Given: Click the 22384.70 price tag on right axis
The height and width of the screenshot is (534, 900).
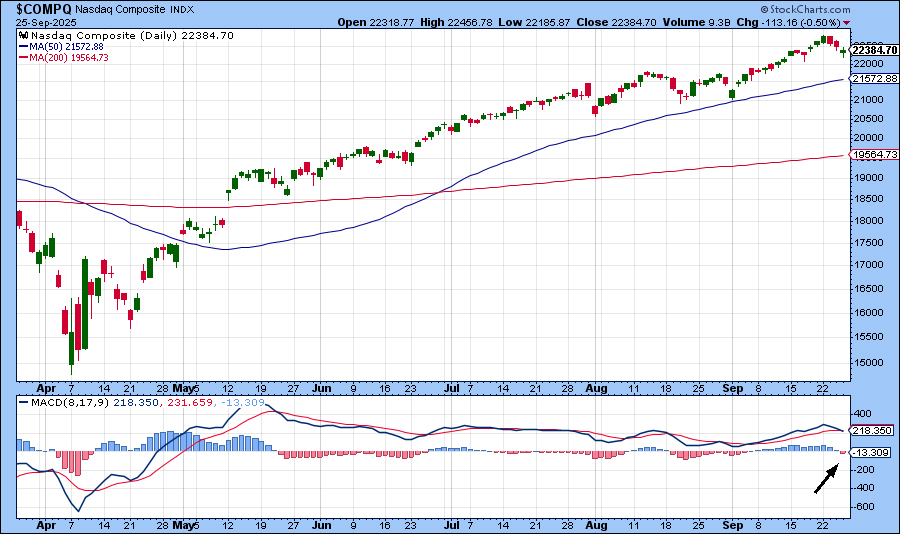Looking at the screenshot, I should 874,51.
